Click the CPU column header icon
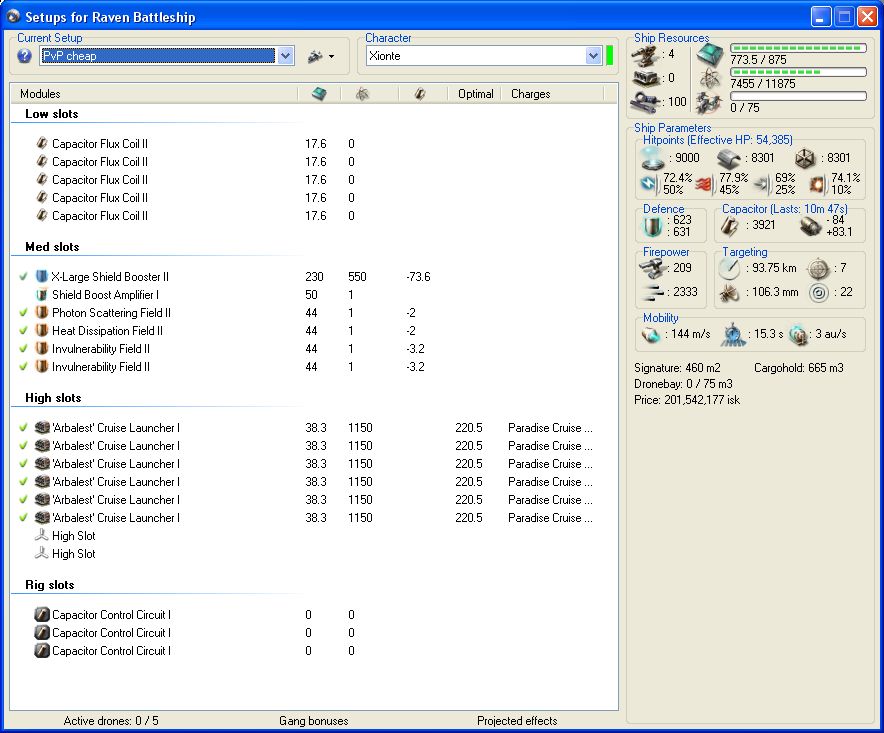This screenshot has height=733, width=884. (x=320, y=94)
